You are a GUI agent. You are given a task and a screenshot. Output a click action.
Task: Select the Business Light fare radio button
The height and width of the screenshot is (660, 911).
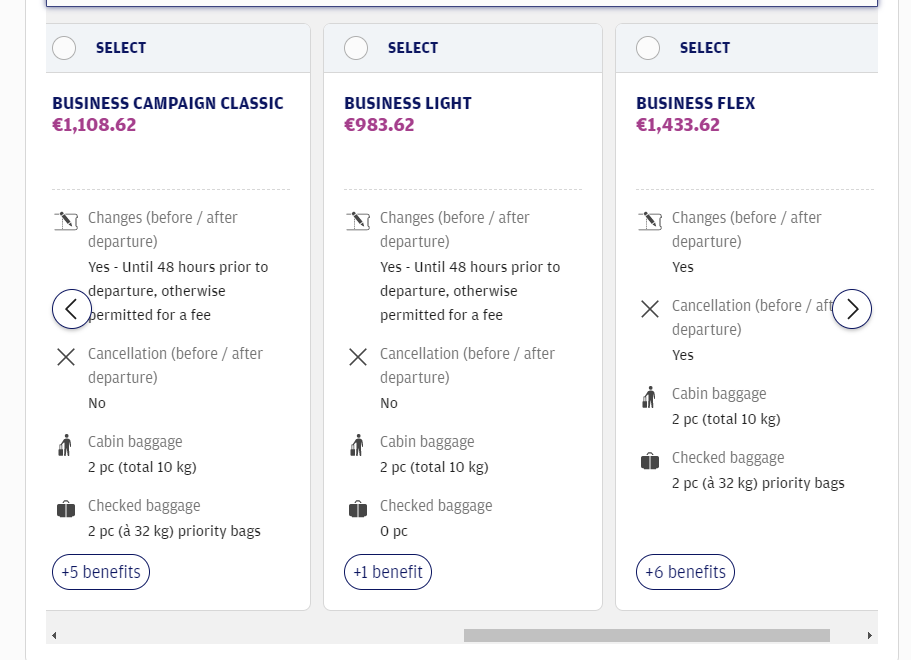[356, 47]
